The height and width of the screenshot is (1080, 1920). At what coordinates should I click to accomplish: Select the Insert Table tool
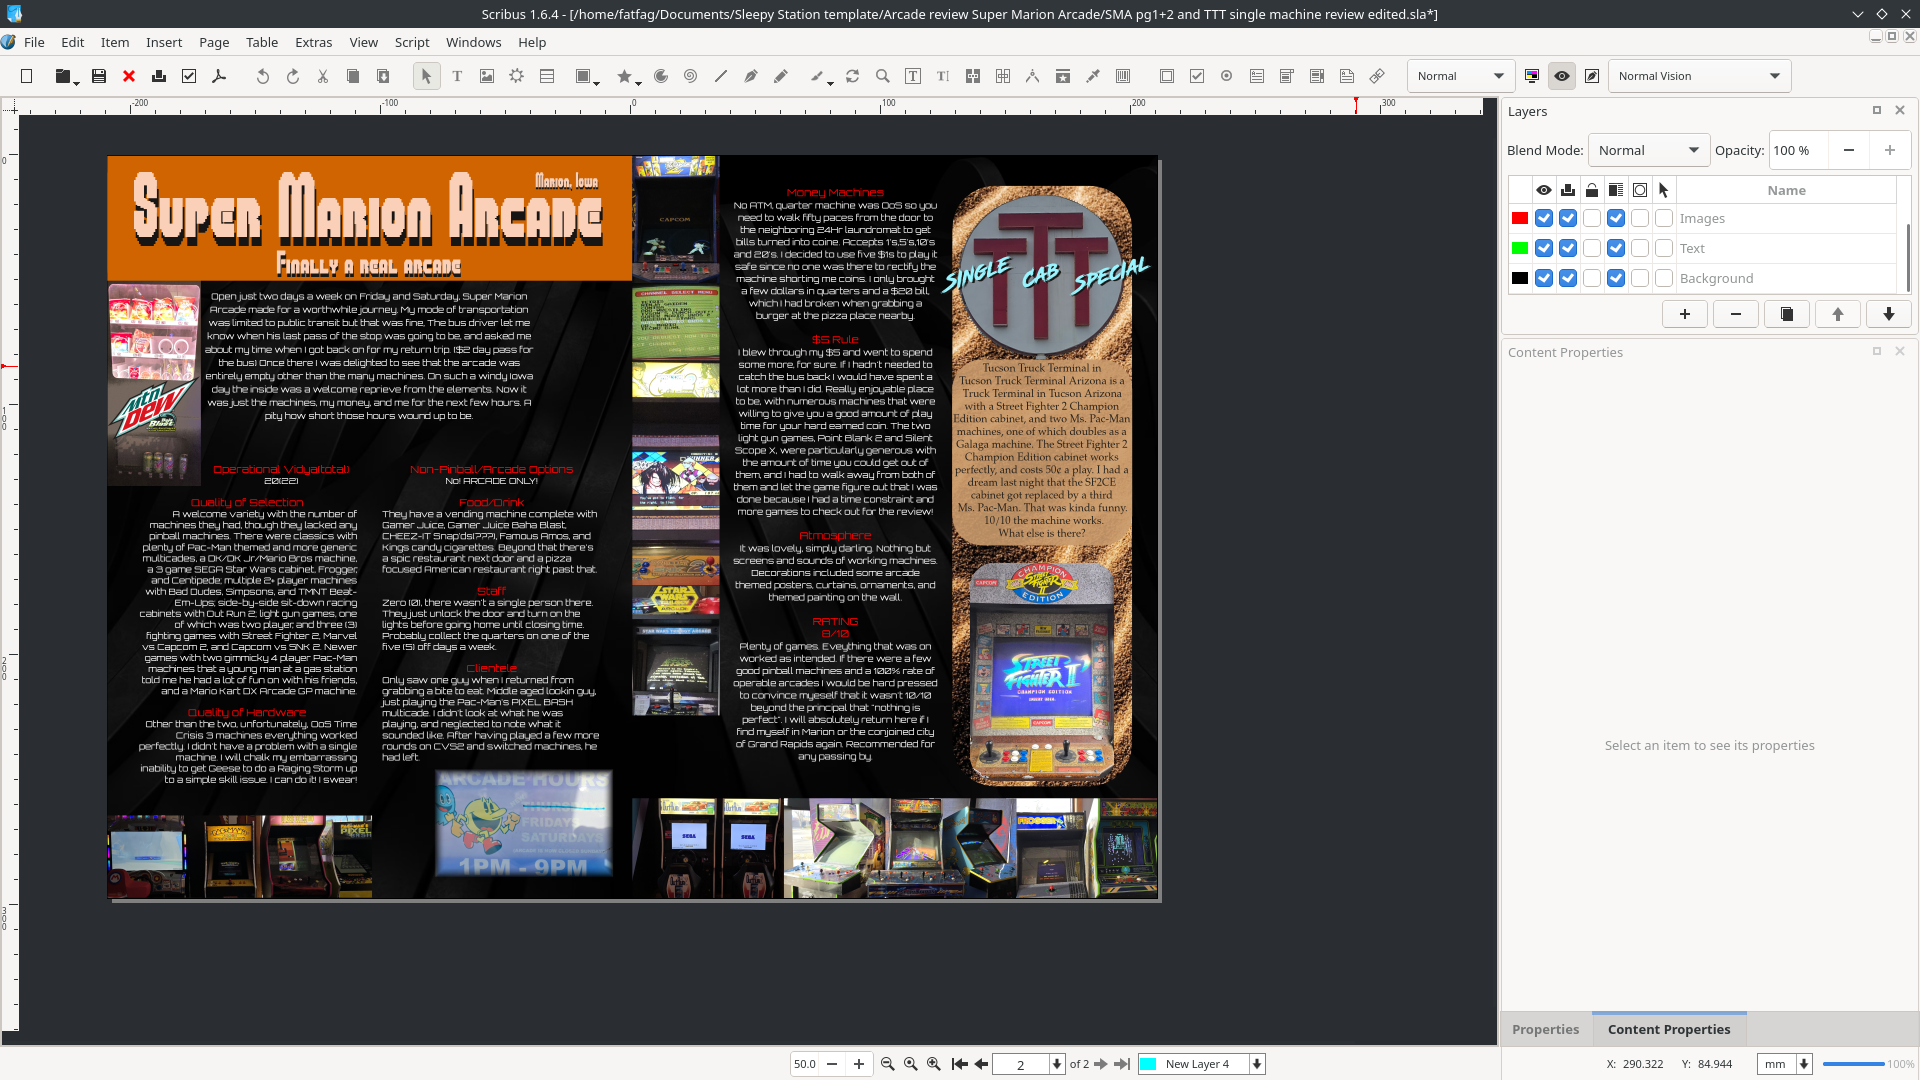(x=547, y=76)
